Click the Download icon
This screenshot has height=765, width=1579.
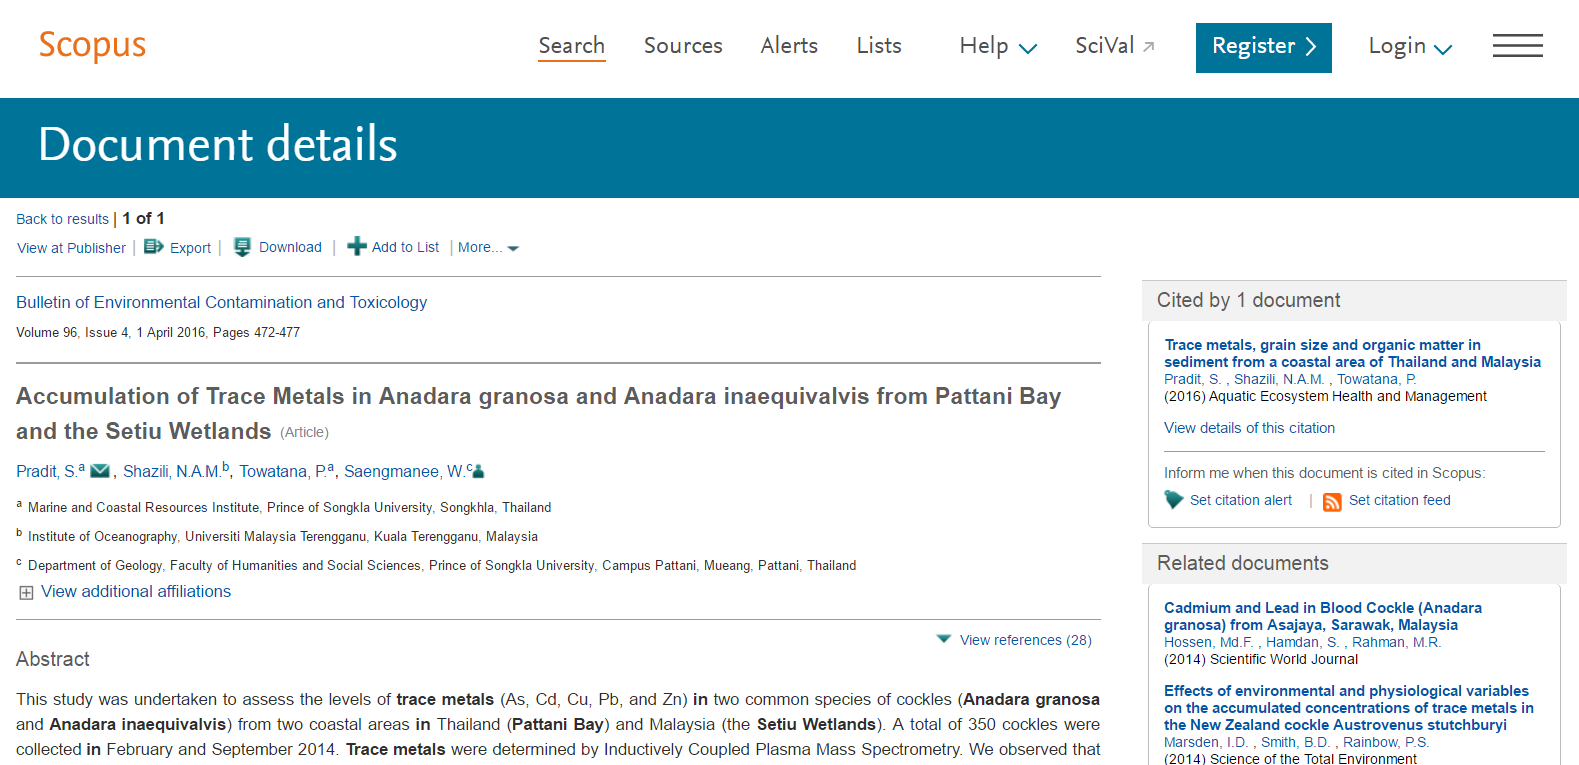[242, 247]
